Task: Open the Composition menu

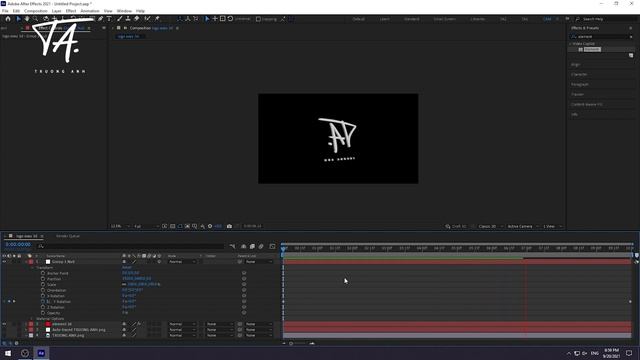Action: point(36,11)
